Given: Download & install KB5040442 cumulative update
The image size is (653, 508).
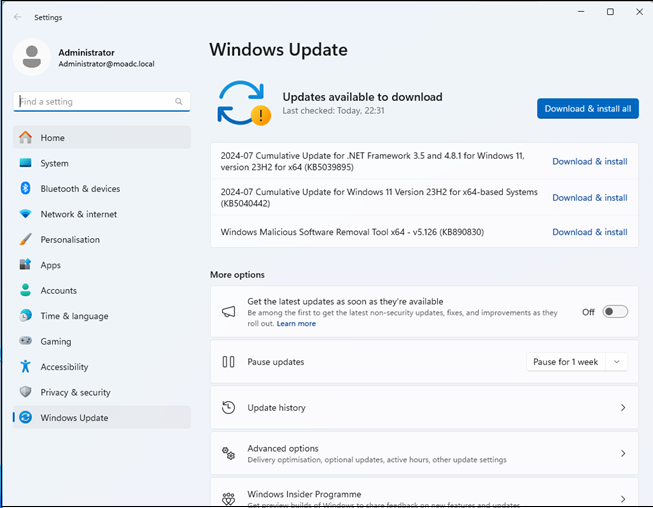Looking at the screenshot, I should [x=590, y=197].
